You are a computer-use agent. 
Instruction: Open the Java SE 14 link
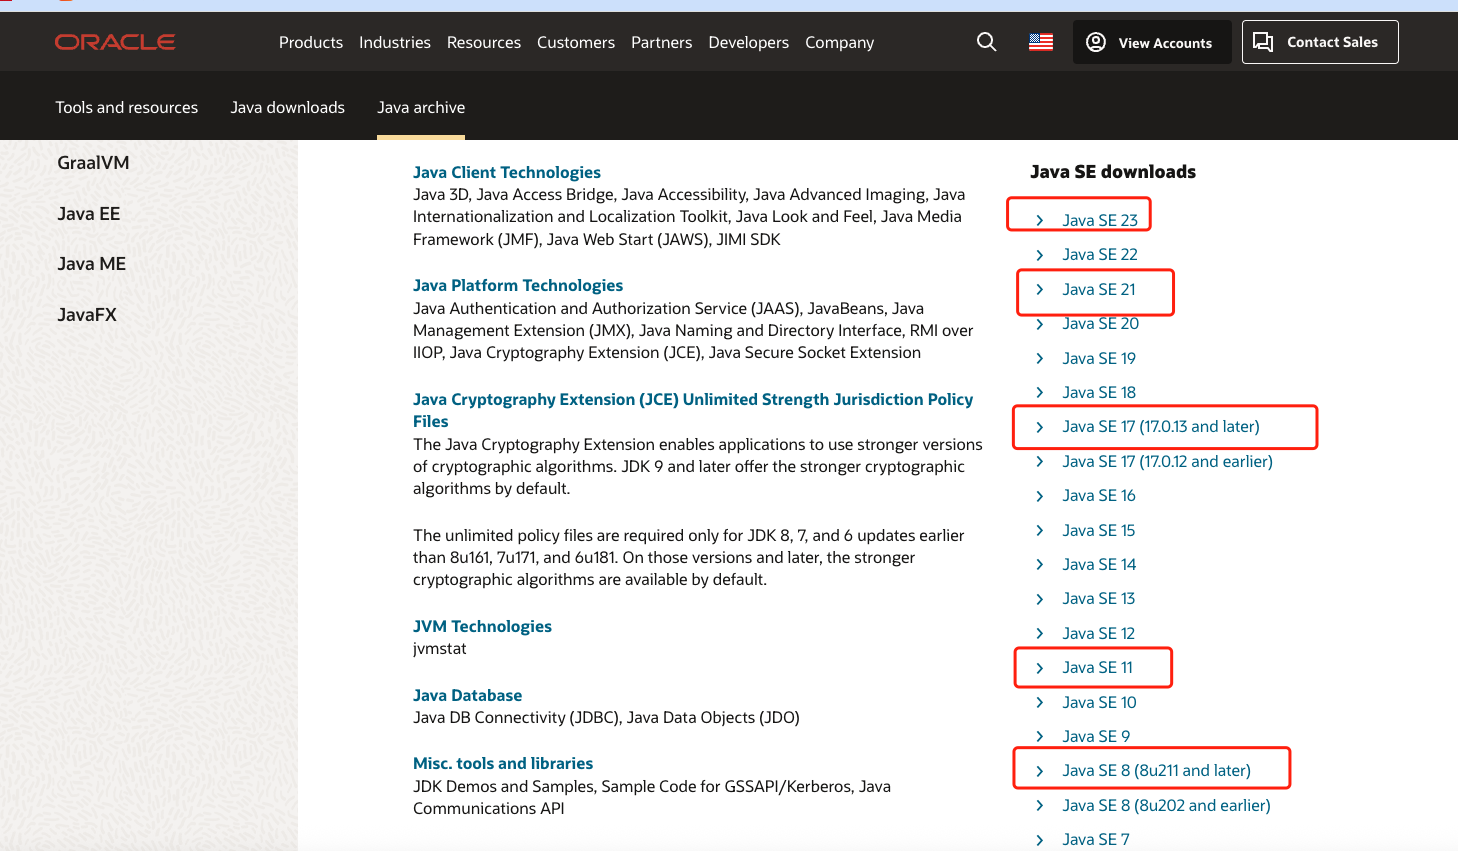tap(1099, 564)
